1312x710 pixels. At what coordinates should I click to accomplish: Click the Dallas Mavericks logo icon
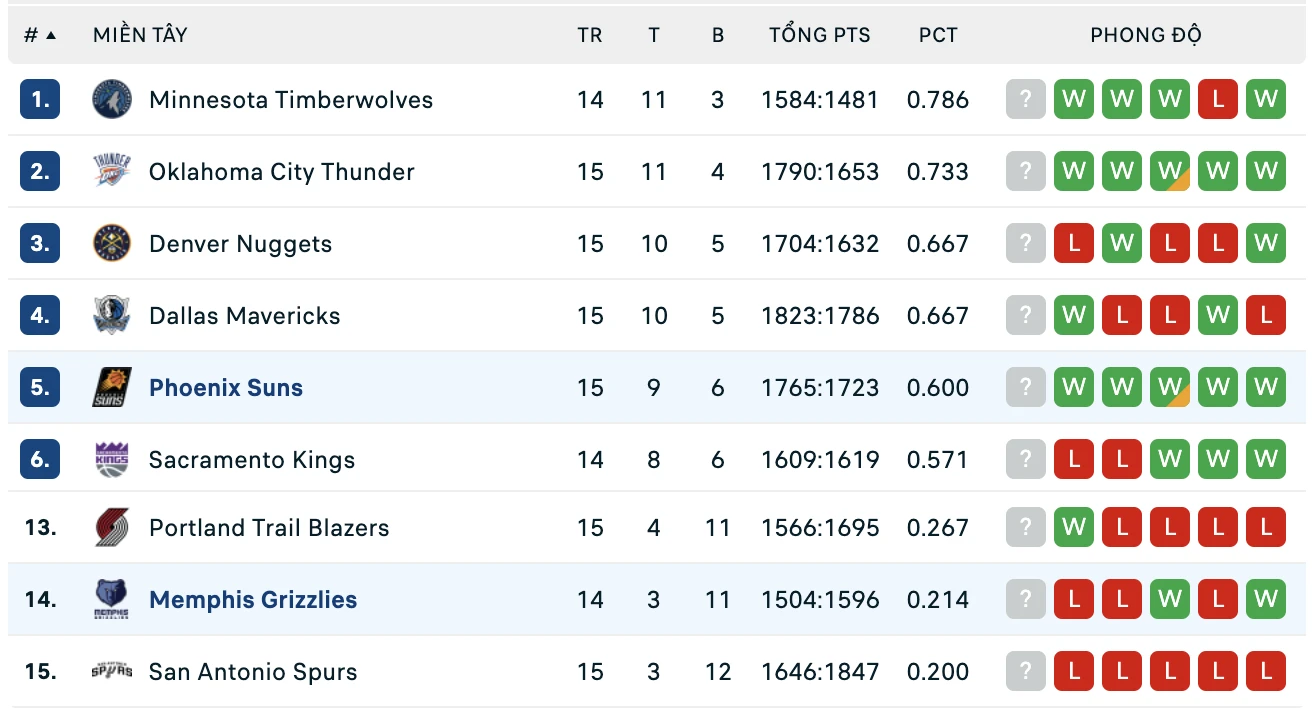(112, 316)
